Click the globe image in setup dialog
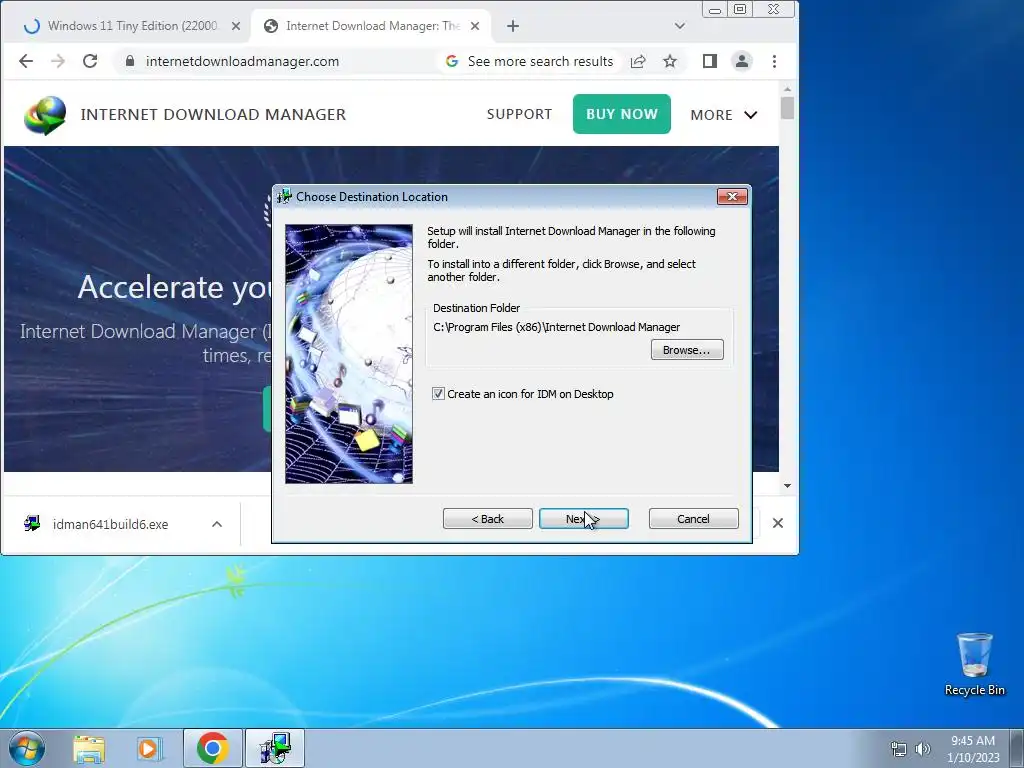Image resolution: width=1024 pixels, height=768 pixels. pos(349,354)
